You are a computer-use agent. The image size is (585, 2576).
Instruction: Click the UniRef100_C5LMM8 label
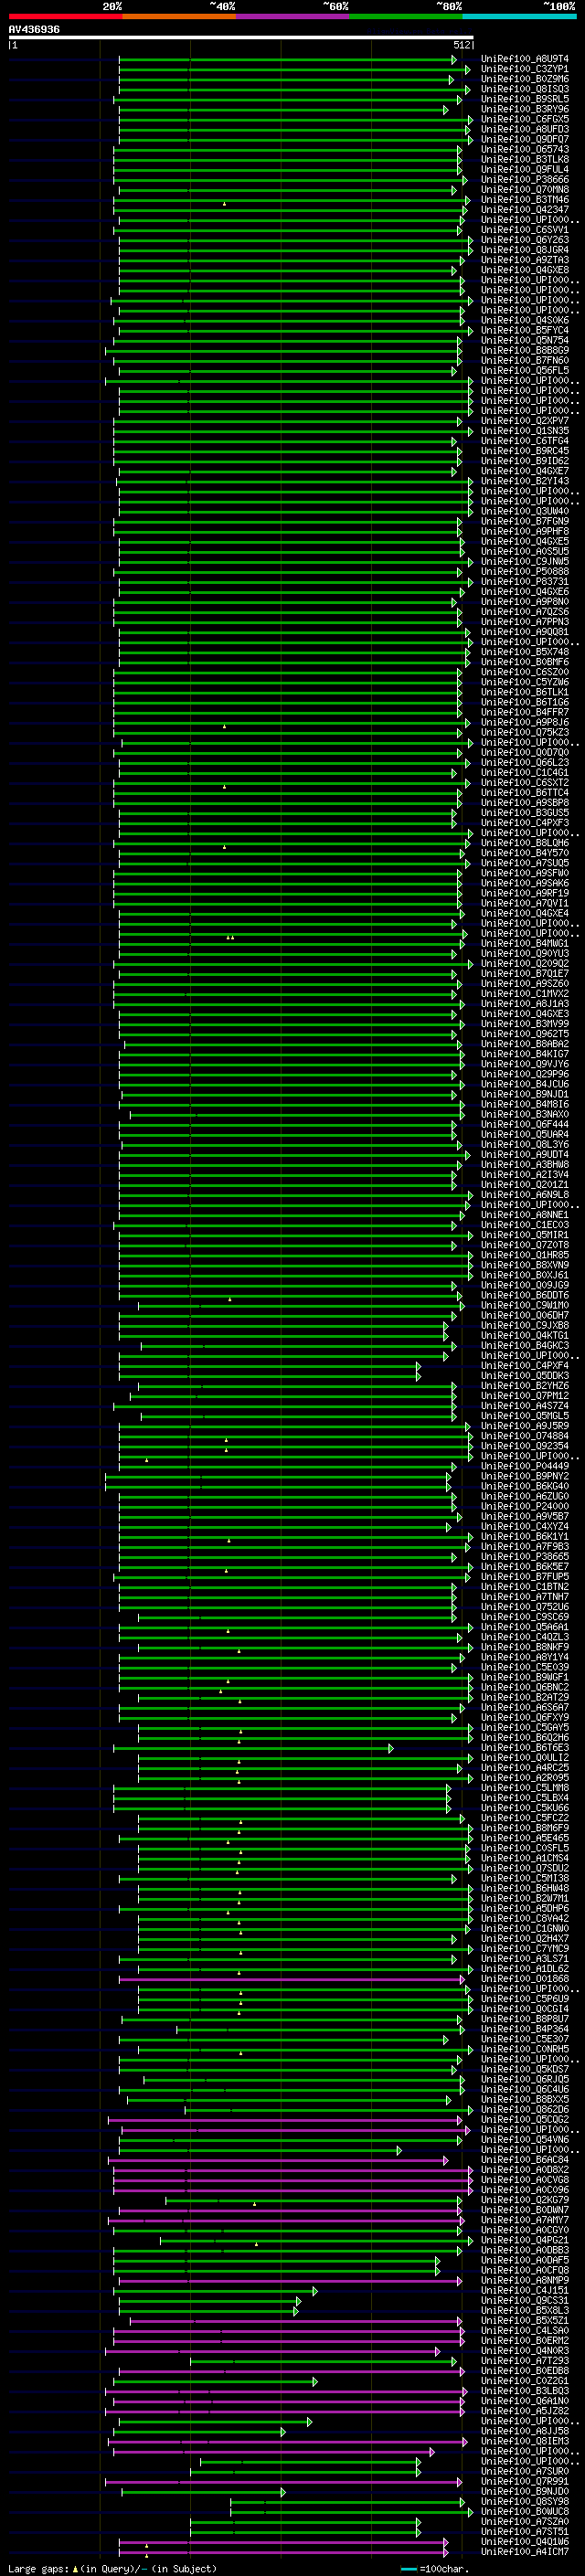(x=525, y=1788)
